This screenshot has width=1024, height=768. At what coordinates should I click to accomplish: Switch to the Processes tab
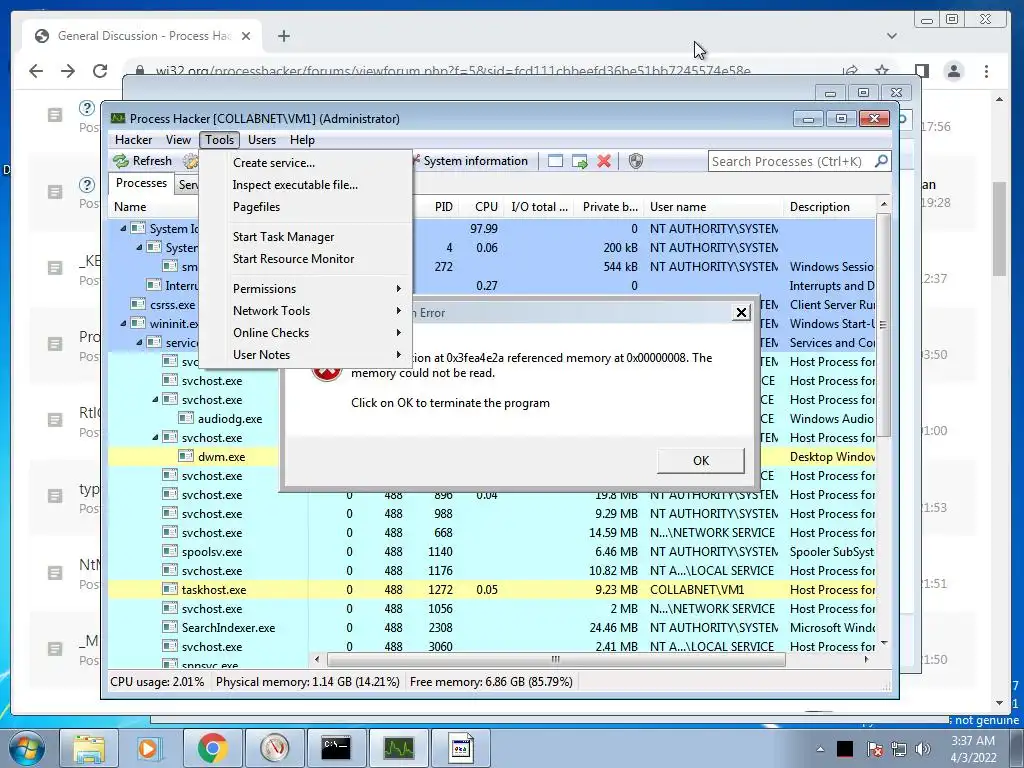click(141, 183)
